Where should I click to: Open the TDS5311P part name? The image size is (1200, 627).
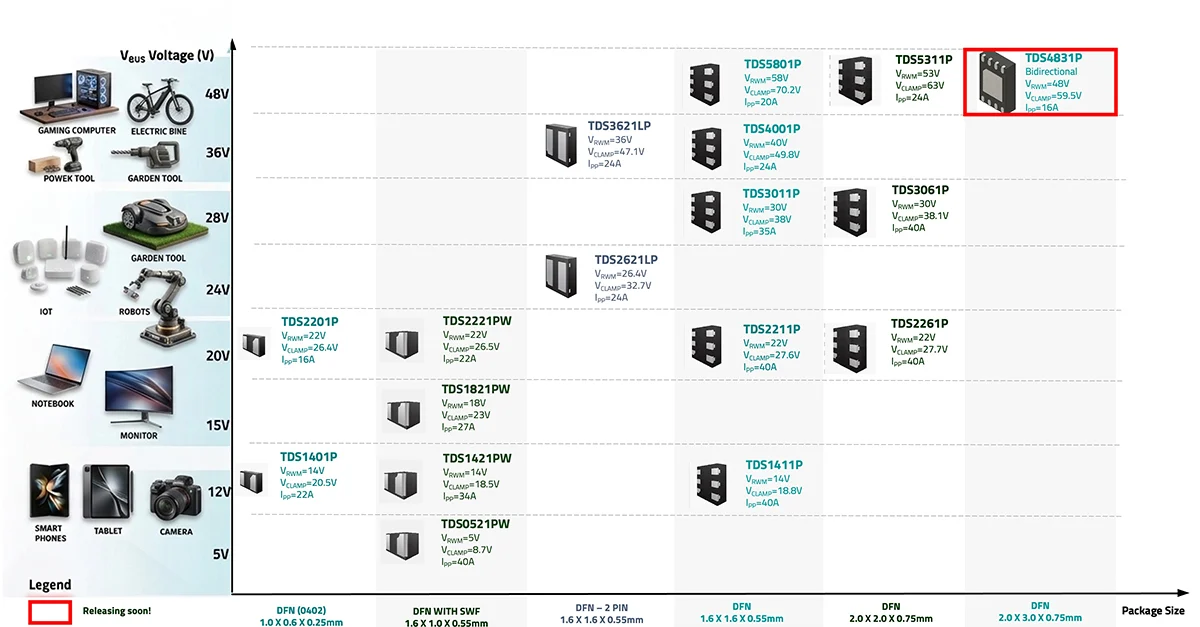pyautogui.click(x=924, y=60)
